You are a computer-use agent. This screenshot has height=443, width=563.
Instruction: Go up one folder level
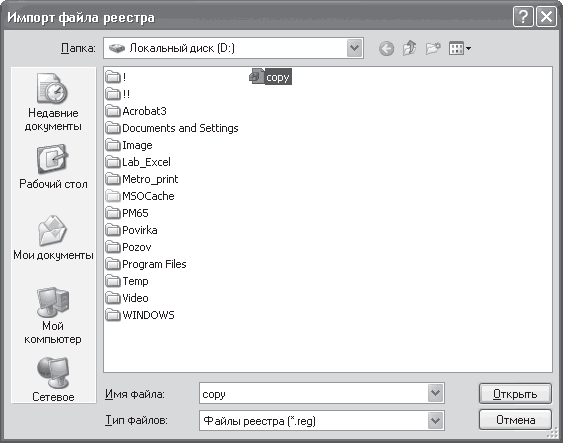click(409, 48)
